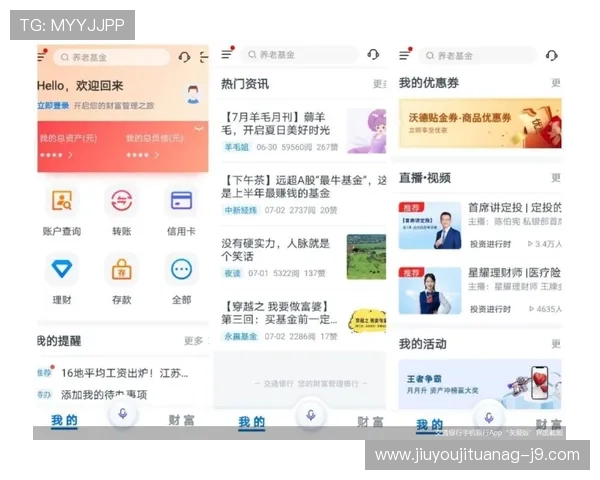Tap 夜读 source tag
Viewport: 600px width, 480px height.
(232, 273)
